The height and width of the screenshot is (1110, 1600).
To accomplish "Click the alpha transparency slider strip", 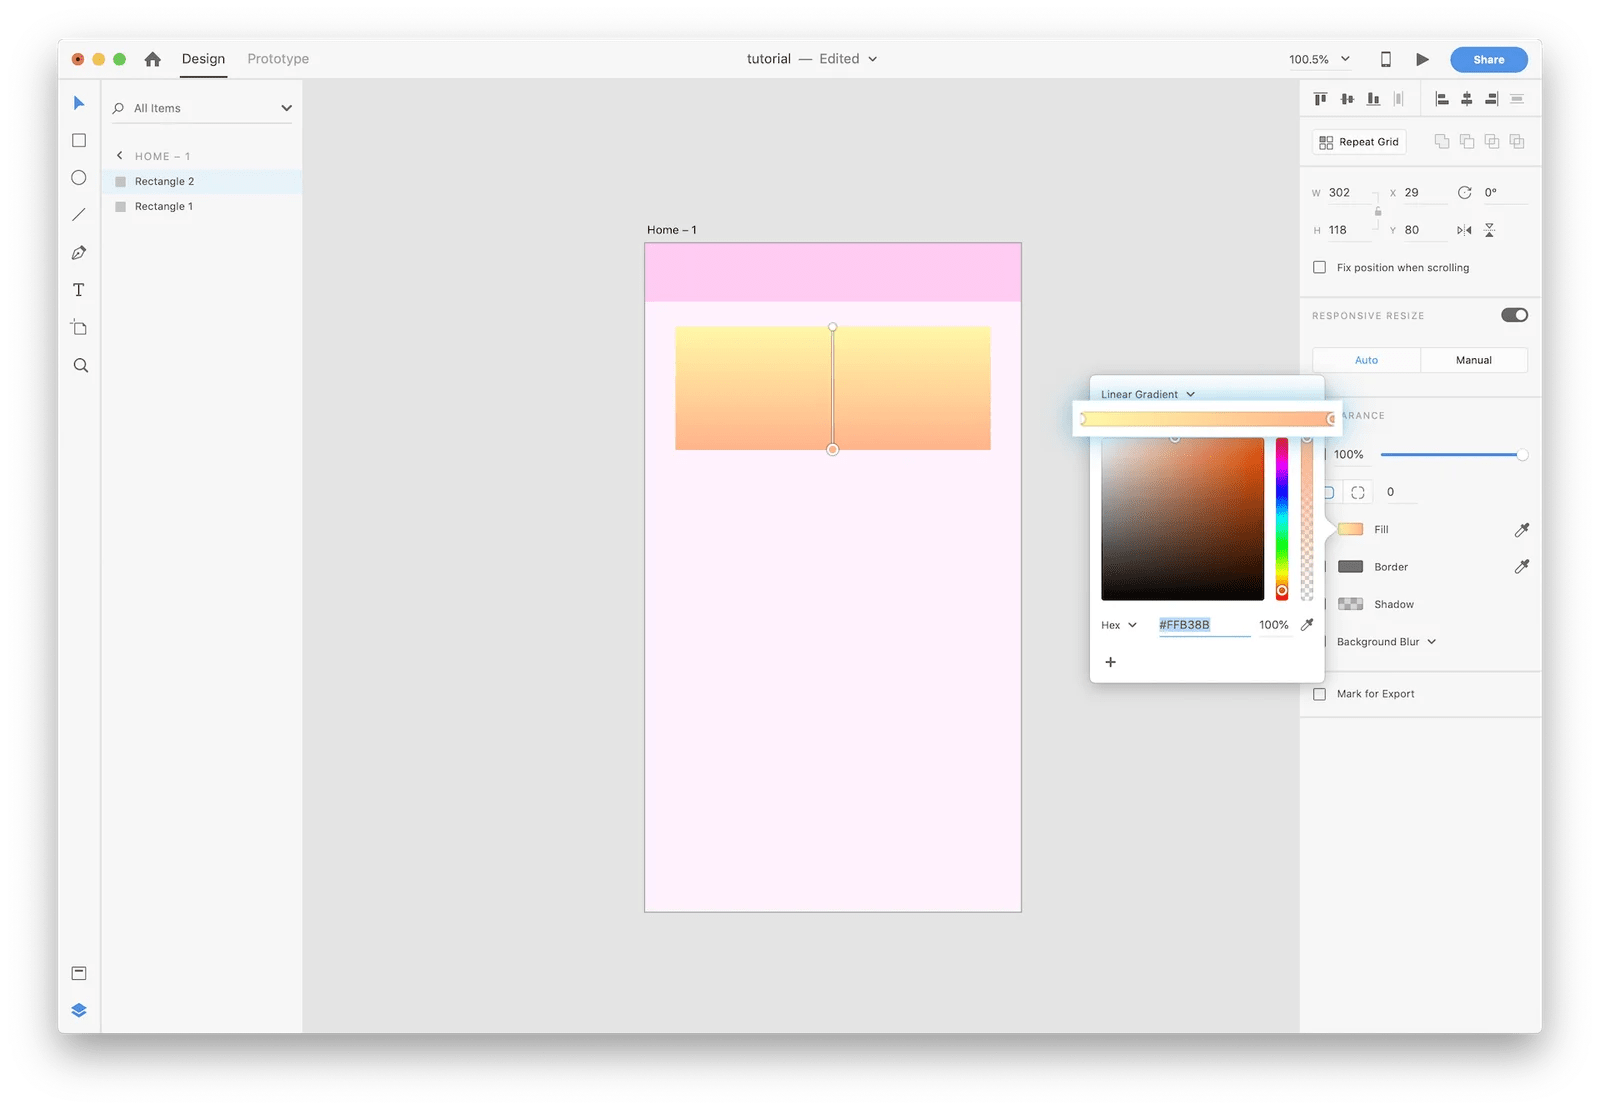I will pos(1306,519).
